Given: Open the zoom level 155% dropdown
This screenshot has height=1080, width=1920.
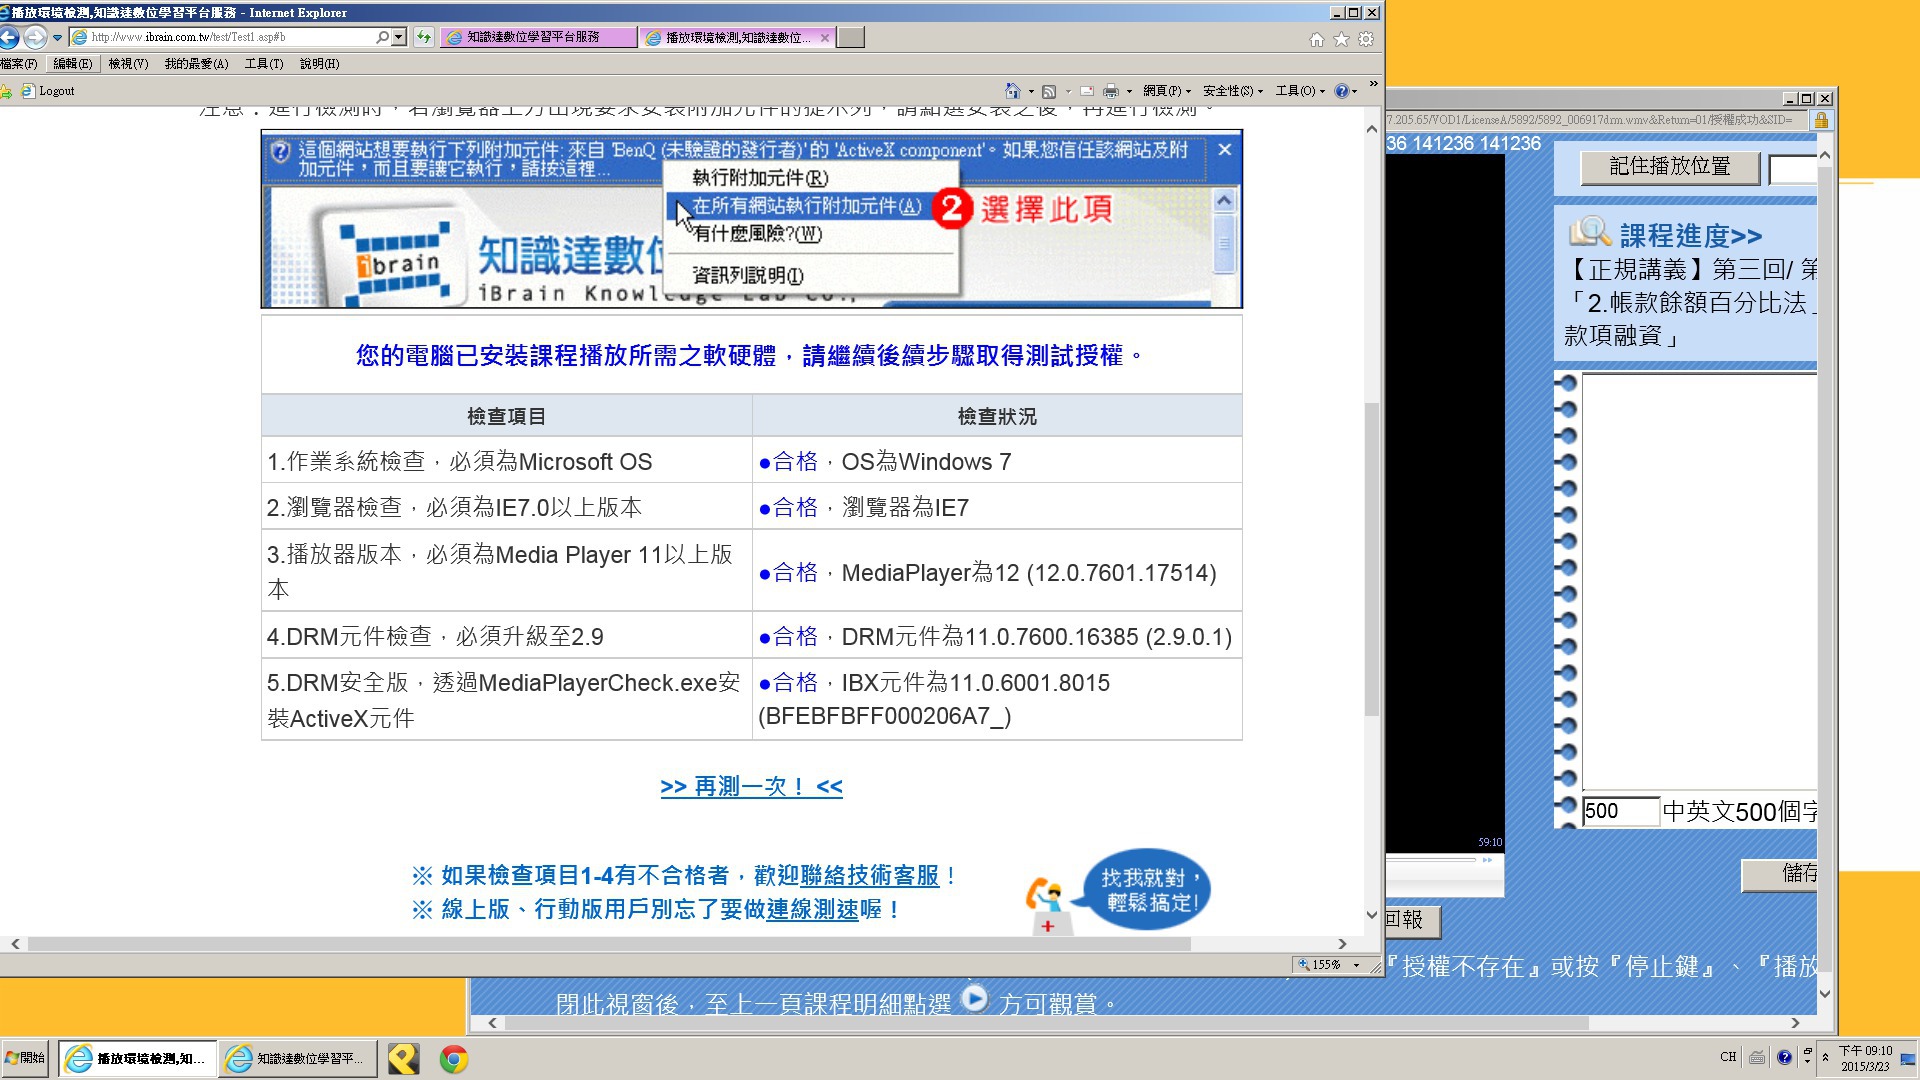Looking at the screenshot, I should (1356, 965).
